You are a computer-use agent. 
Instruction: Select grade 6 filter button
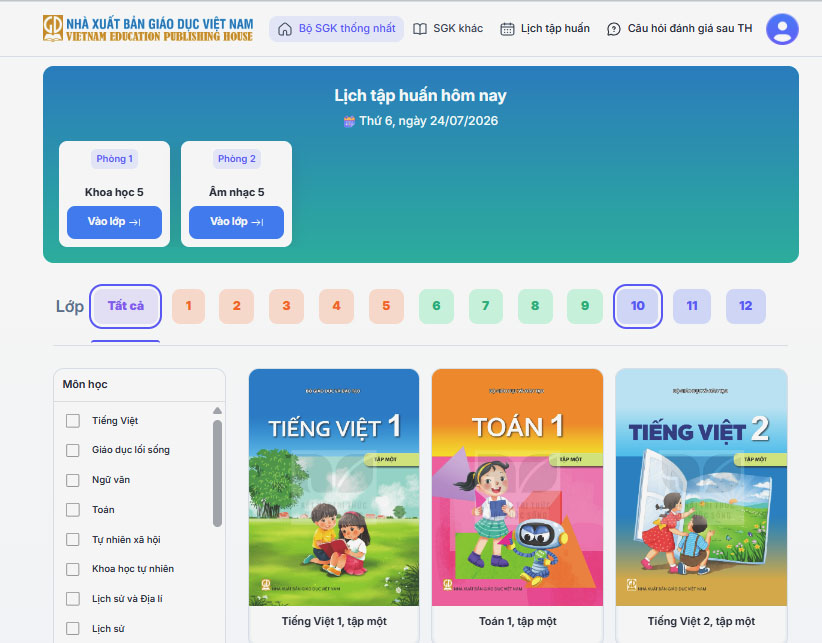click(x=436, y=306)
